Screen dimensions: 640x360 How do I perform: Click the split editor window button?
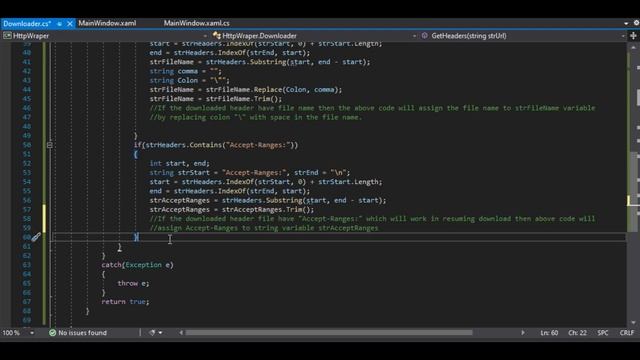633,36
